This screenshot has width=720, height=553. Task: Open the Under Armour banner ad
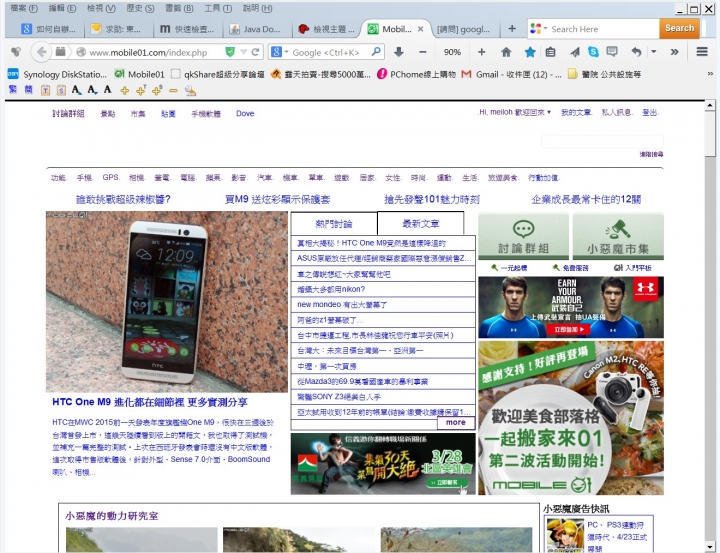pos(571,307)
